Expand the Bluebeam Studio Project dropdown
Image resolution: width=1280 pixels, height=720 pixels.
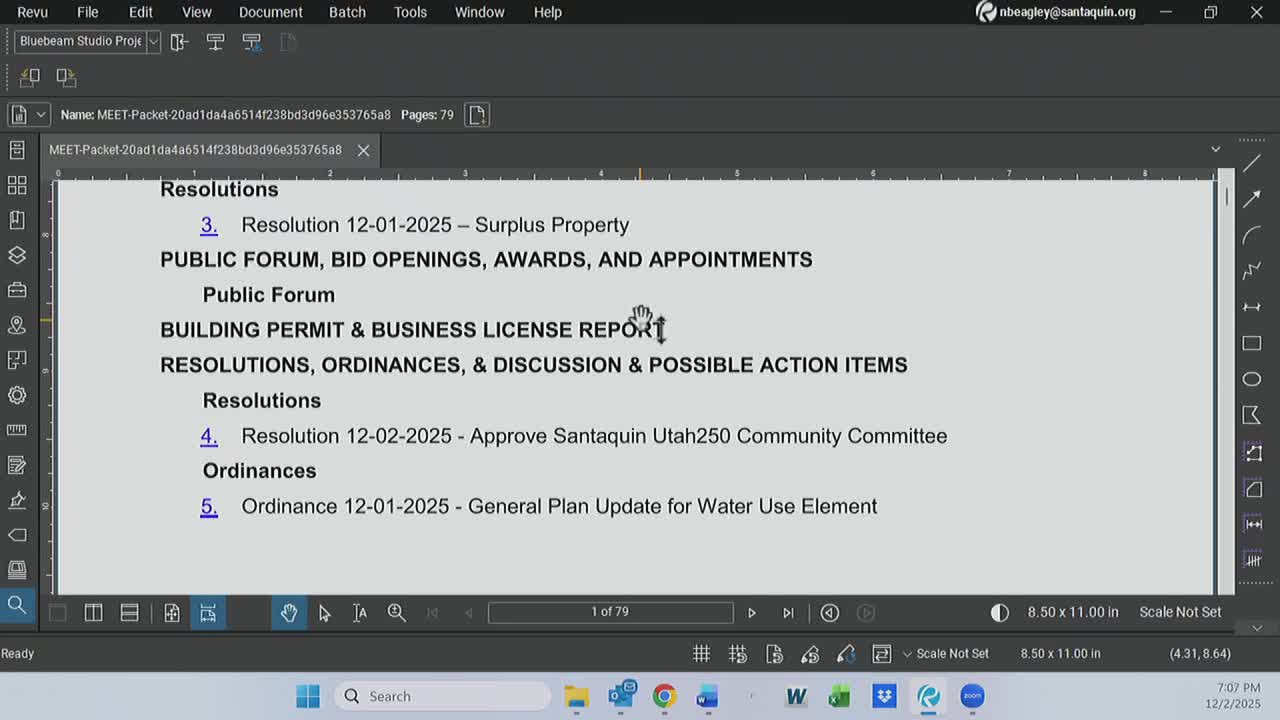[153, 42]
